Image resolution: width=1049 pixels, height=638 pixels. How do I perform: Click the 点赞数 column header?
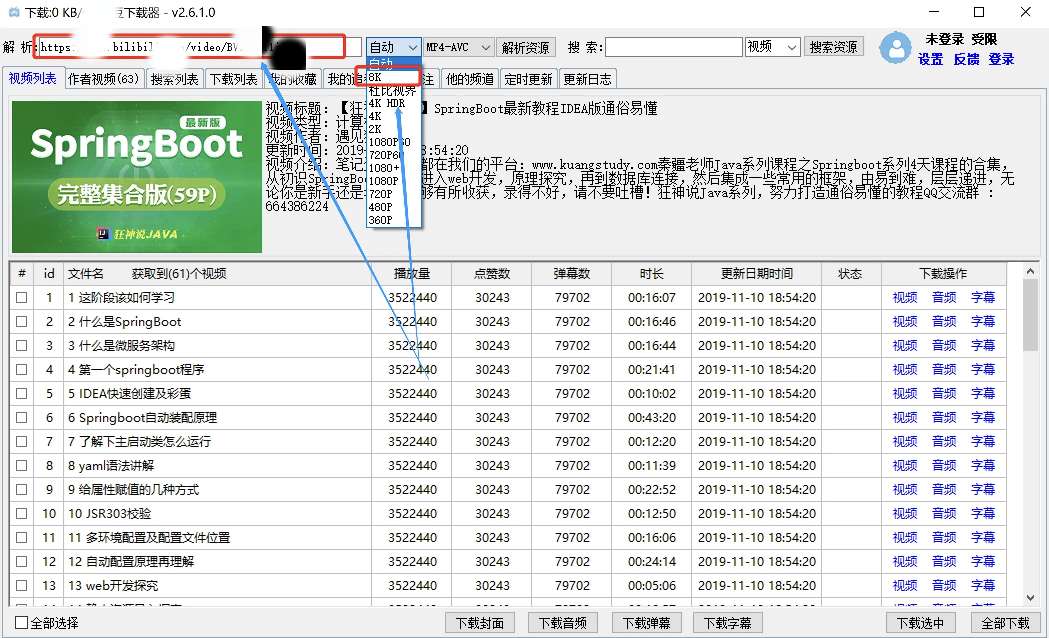click(x=492, y=274)
